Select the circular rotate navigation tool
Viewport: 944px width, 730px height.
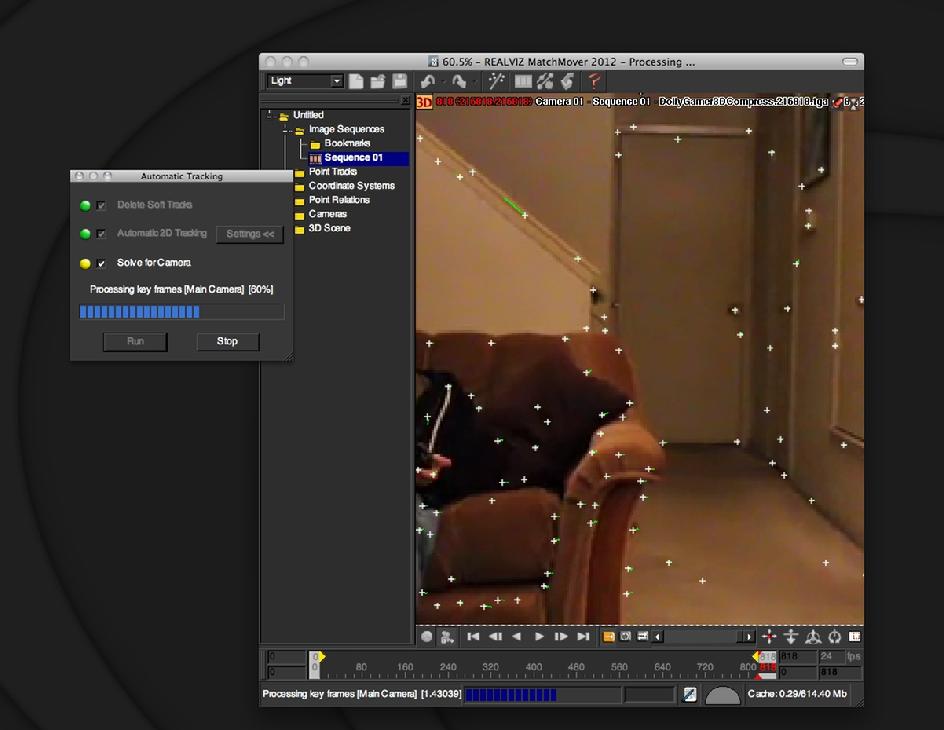tap(834, 637)
